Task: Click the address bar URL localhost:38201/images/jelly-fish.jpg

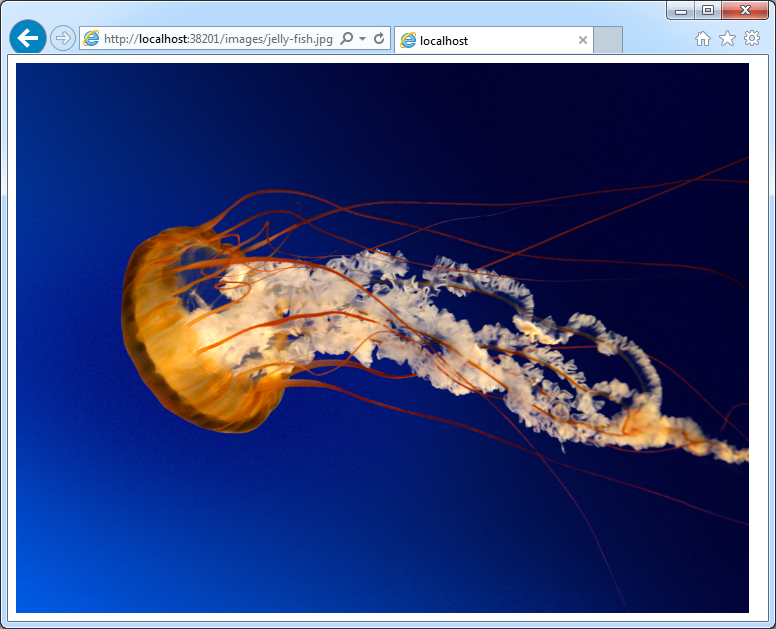Action: click(218, 39)
